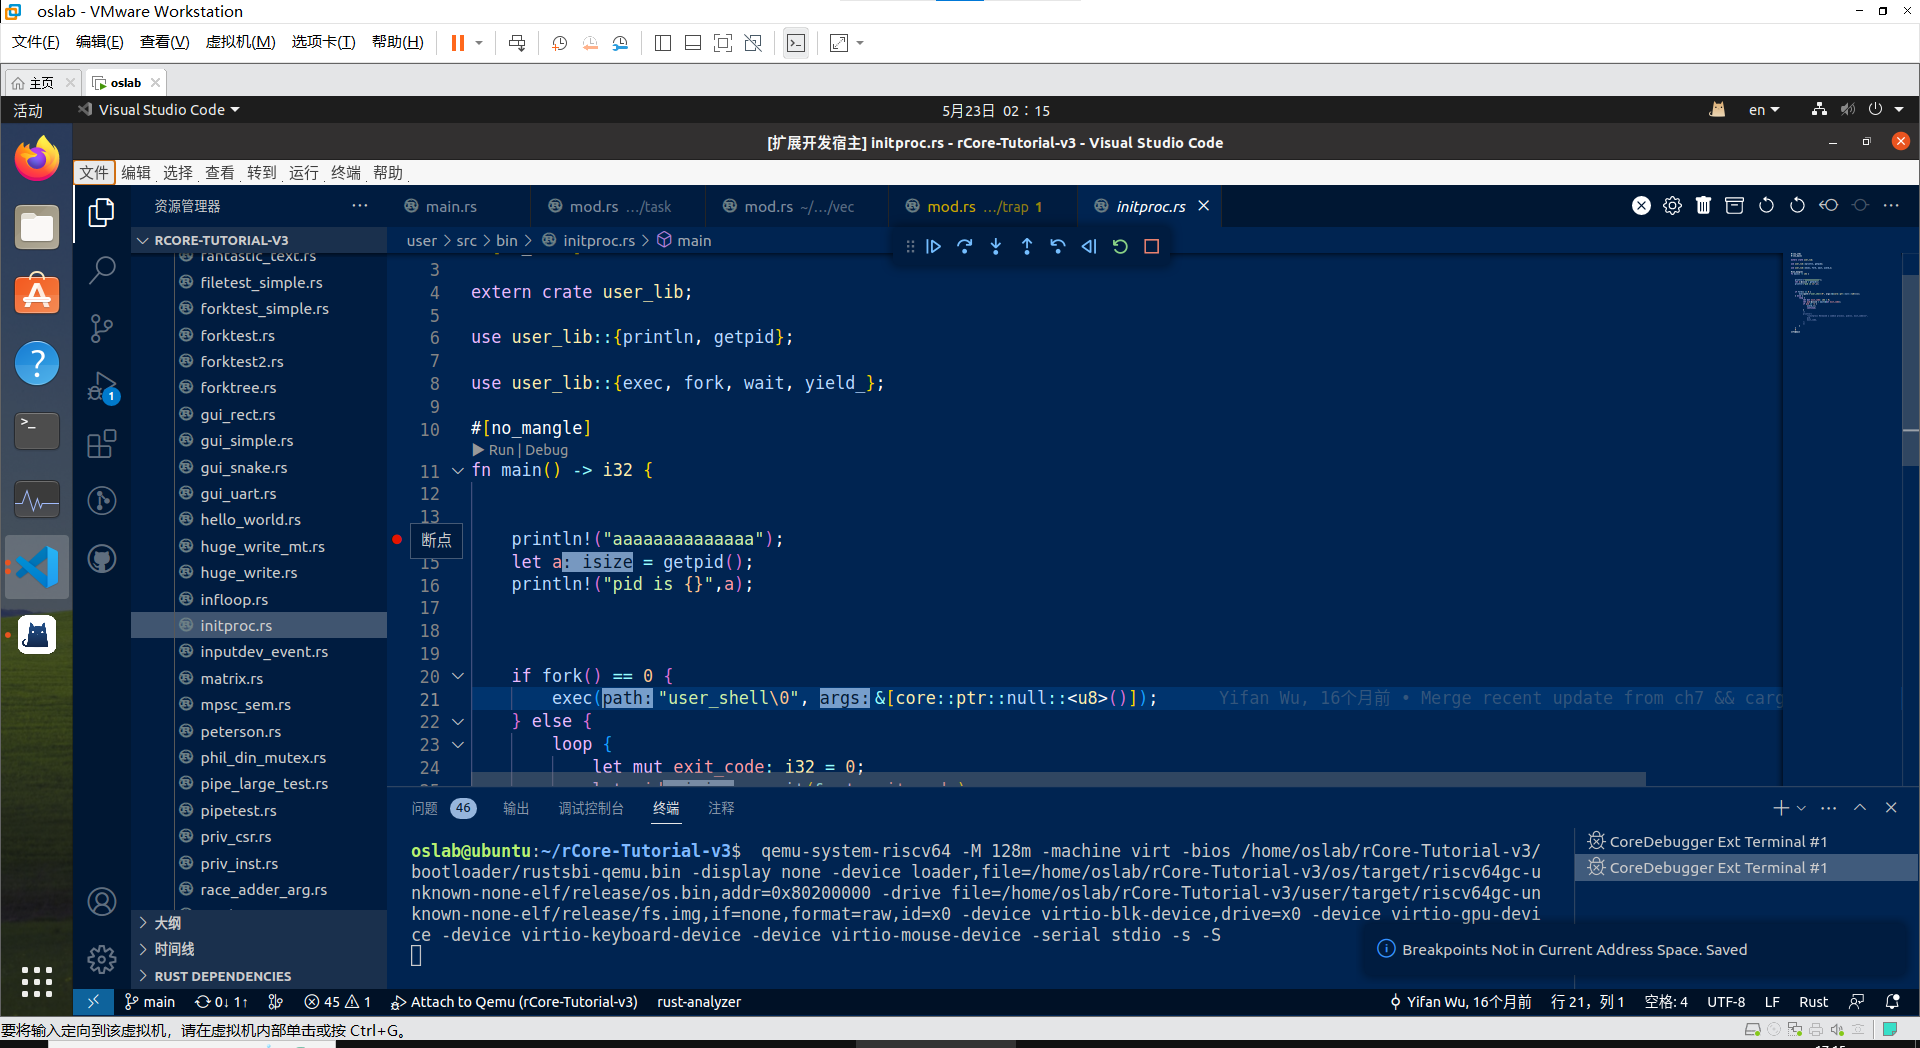Stop debugging with the red square

[x=1151, y=246]
